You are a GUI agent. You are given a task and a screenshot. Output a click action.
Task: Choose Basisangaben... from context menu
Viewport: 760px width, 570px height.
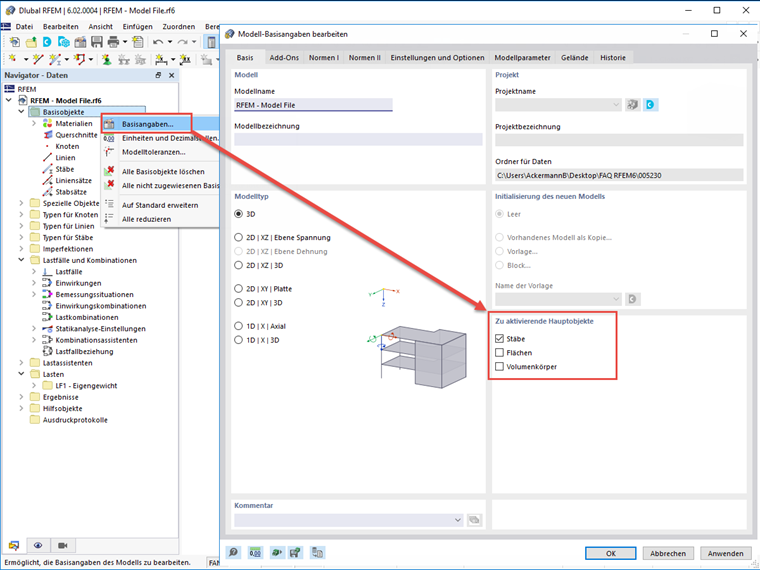147,124
